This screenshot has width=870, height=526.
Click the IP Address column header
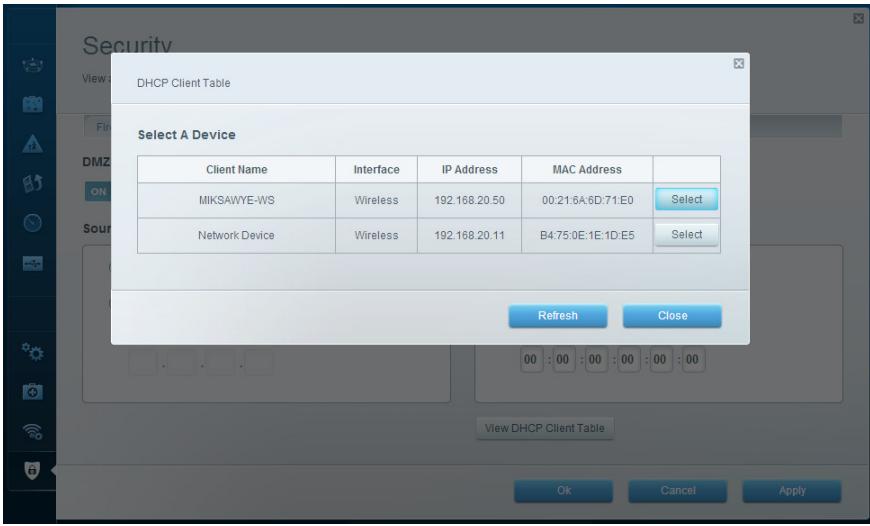pyautogui.click(x=469, y=170)
